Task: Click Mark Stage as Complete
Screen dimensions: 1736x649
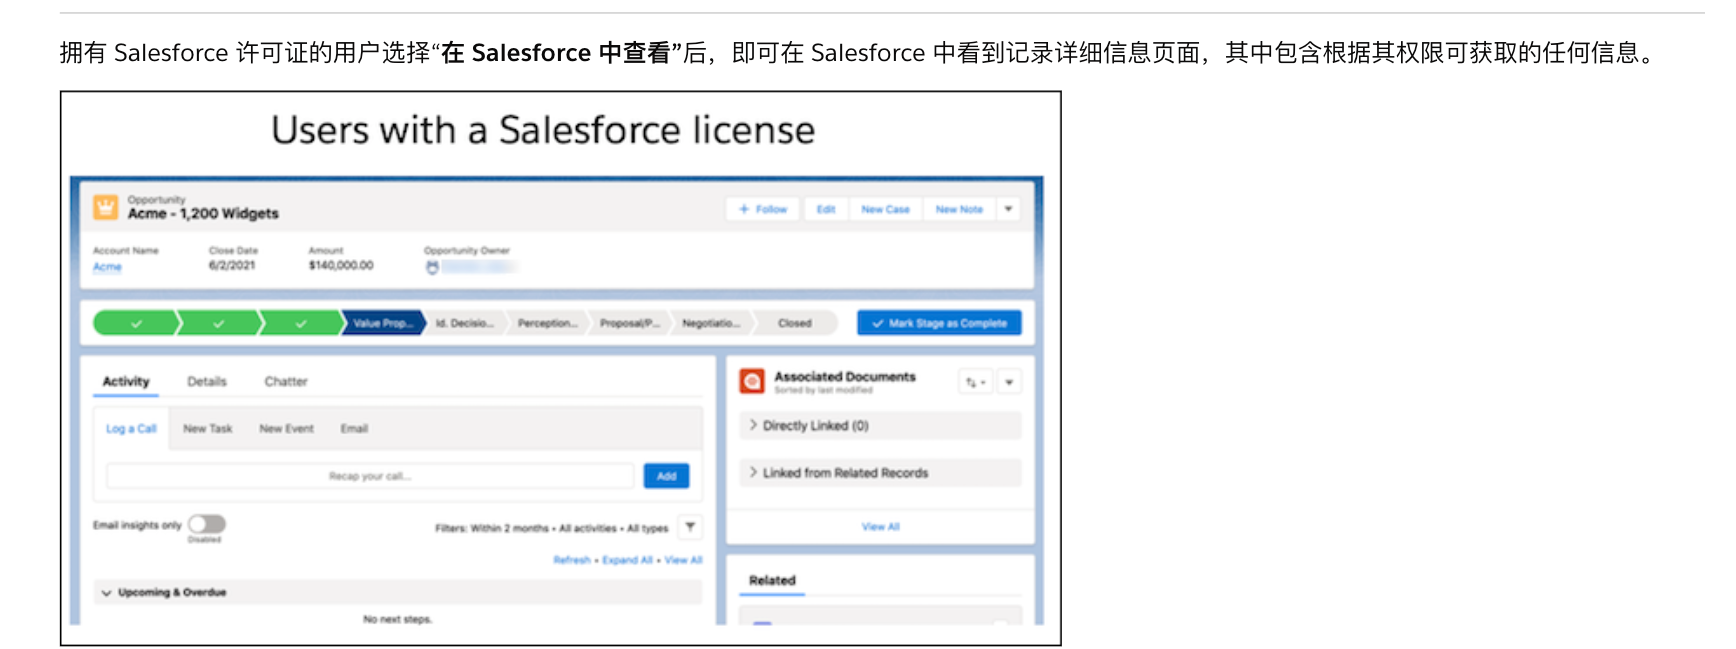Action: (939, 323)
